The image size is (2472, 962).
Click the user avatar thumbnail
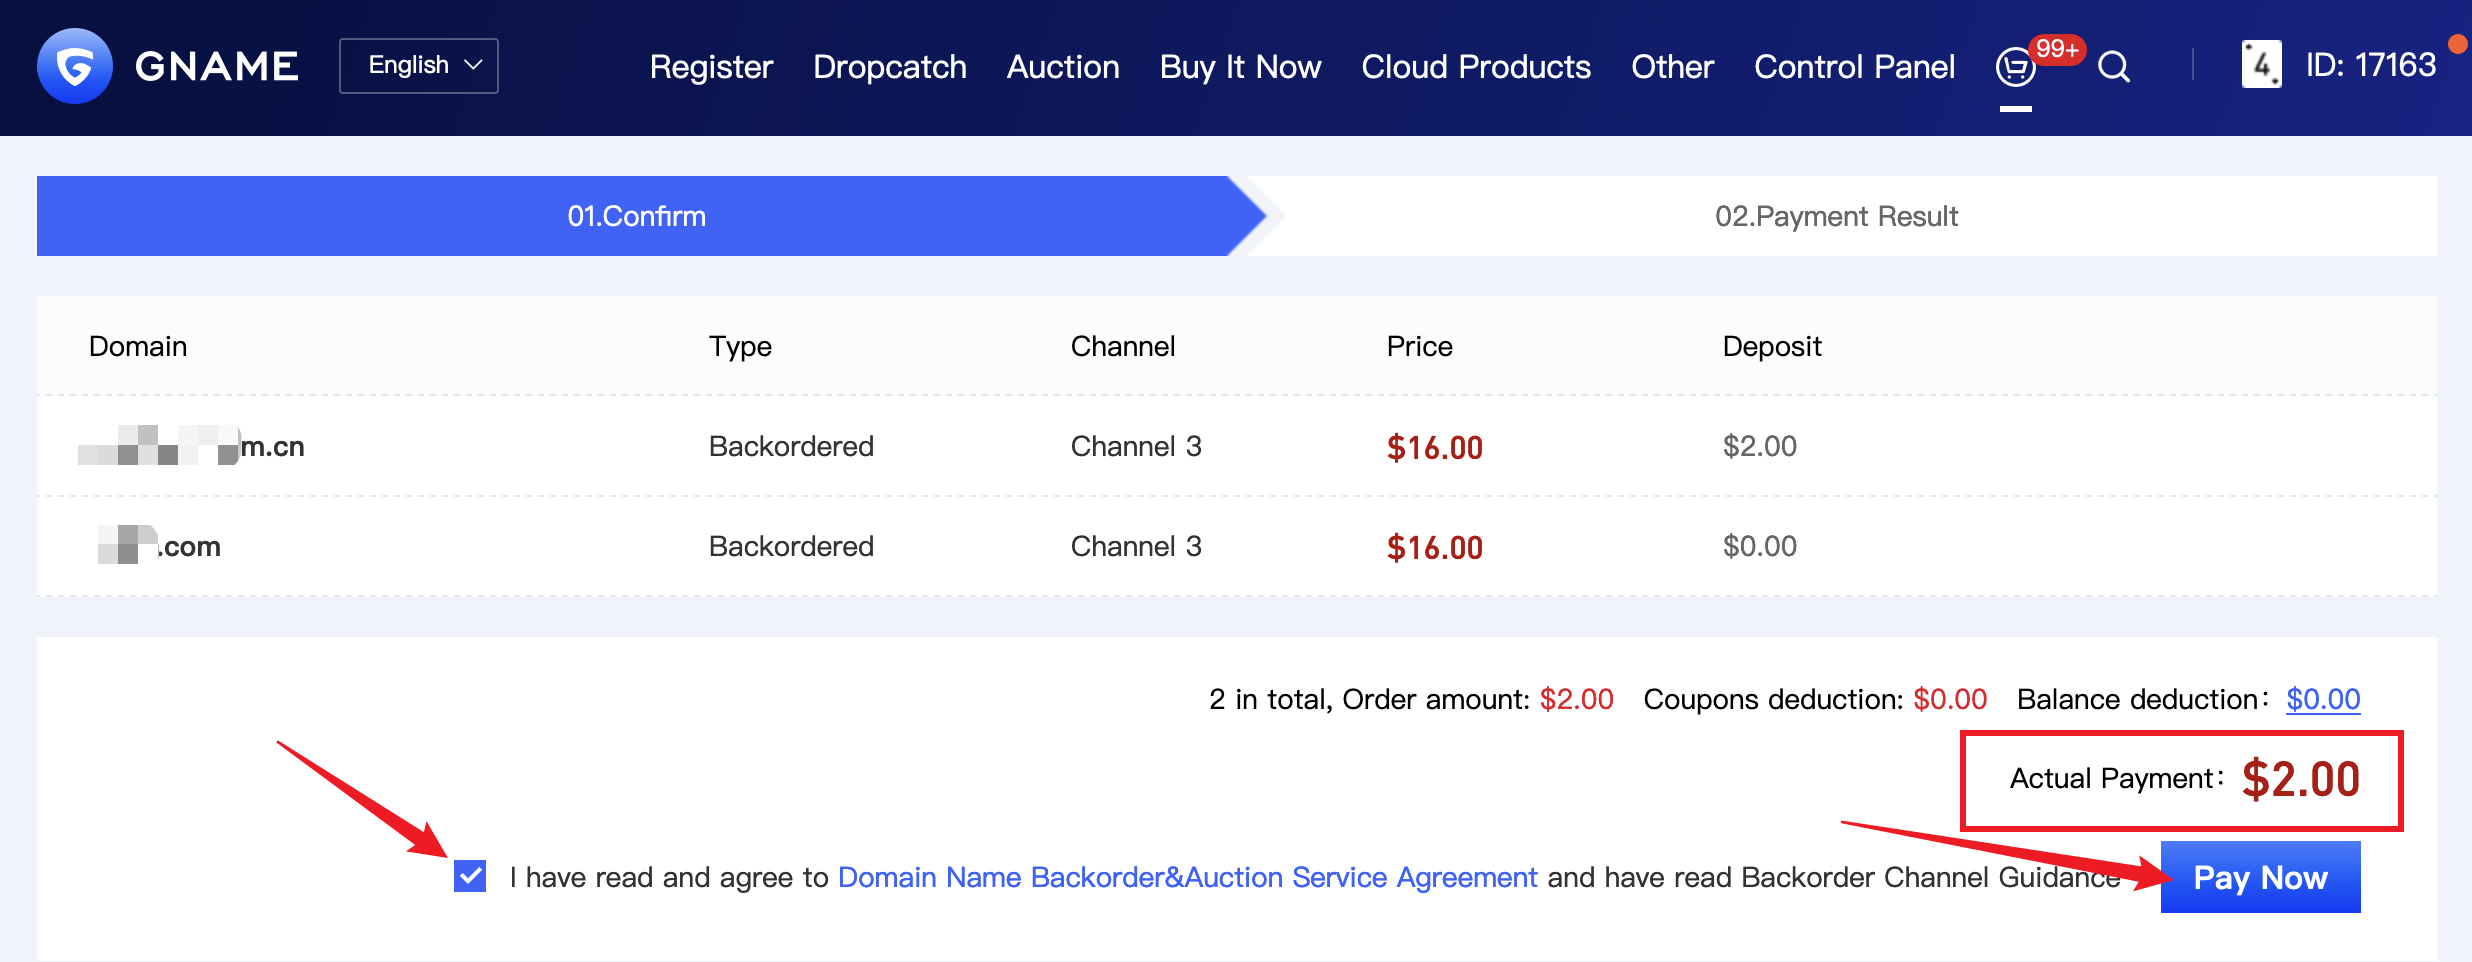pos(2261,65)
